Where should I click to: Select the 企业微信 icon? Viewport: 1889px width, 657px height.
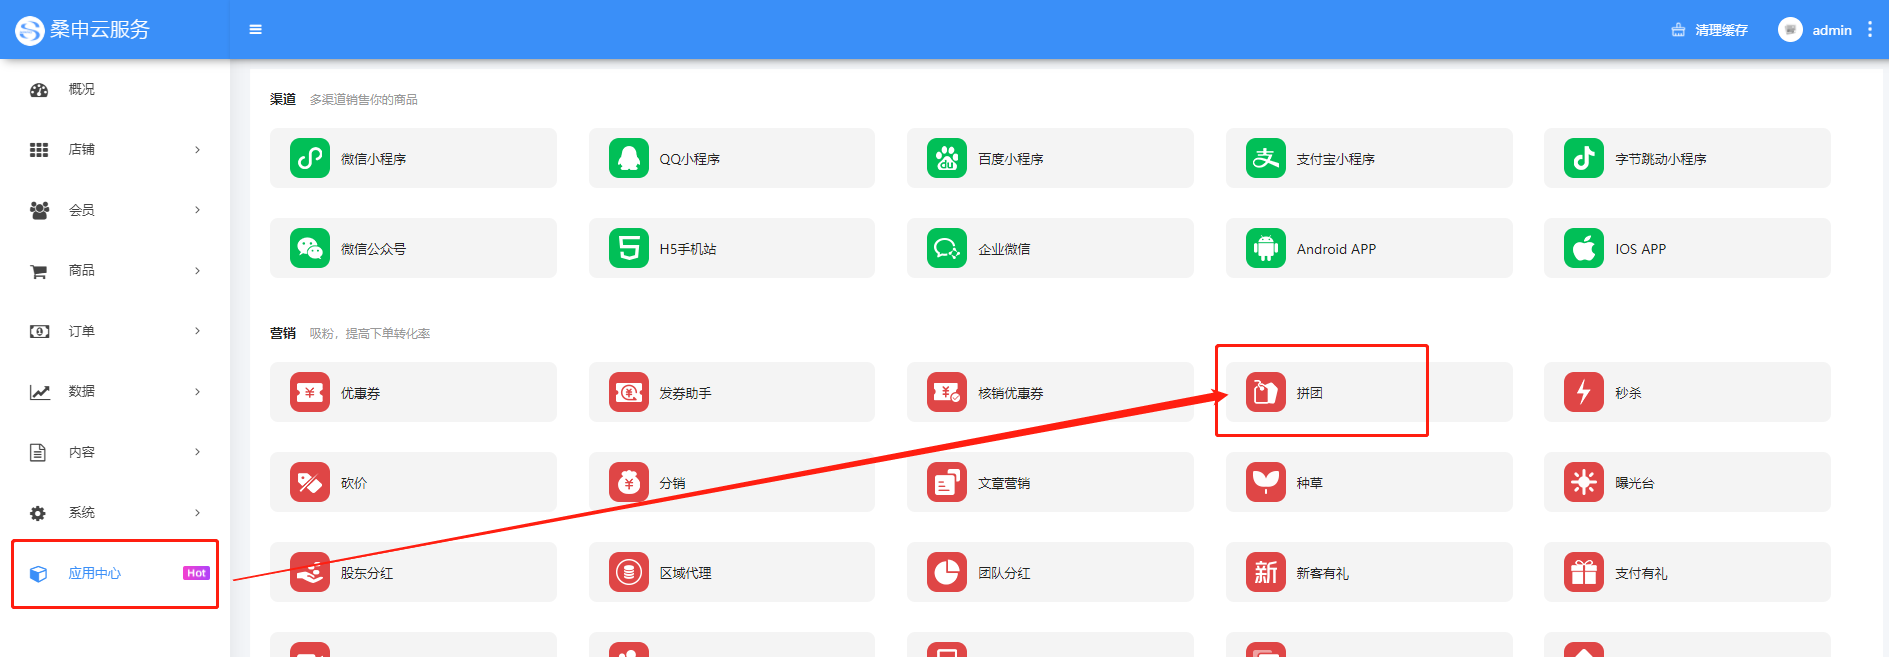(x=947, y=248)
